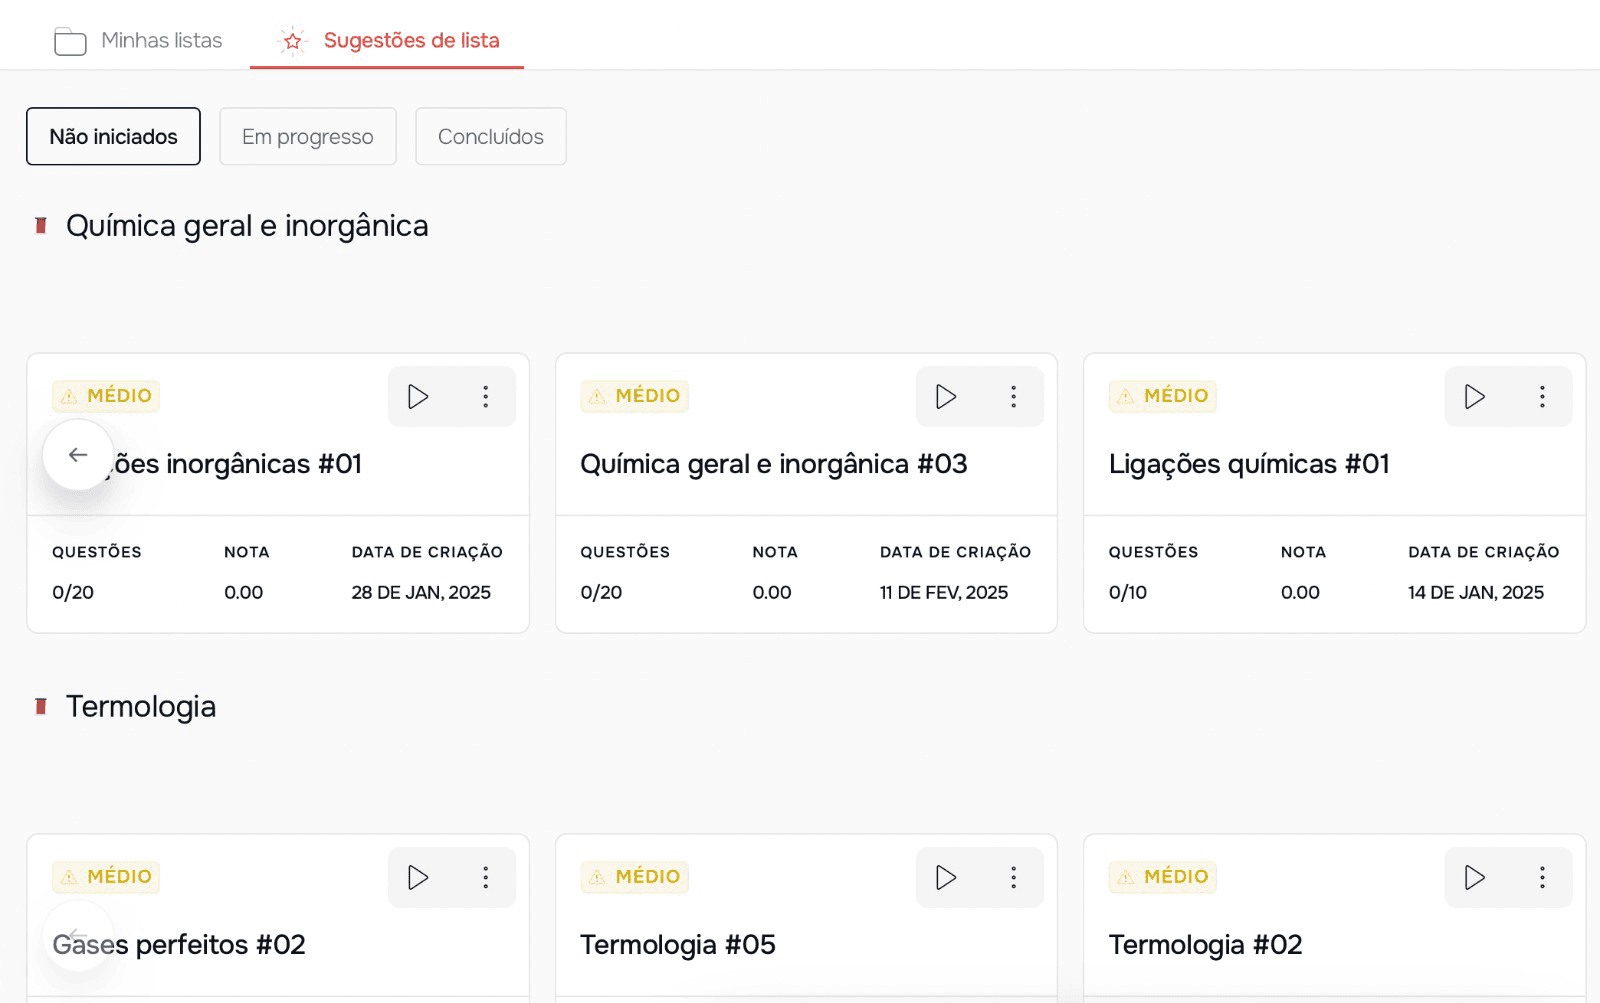Select the Não iniciados filter
Image resolution: width=1600 pixels, height=1003 pixels.
click(x=113, y=136)
